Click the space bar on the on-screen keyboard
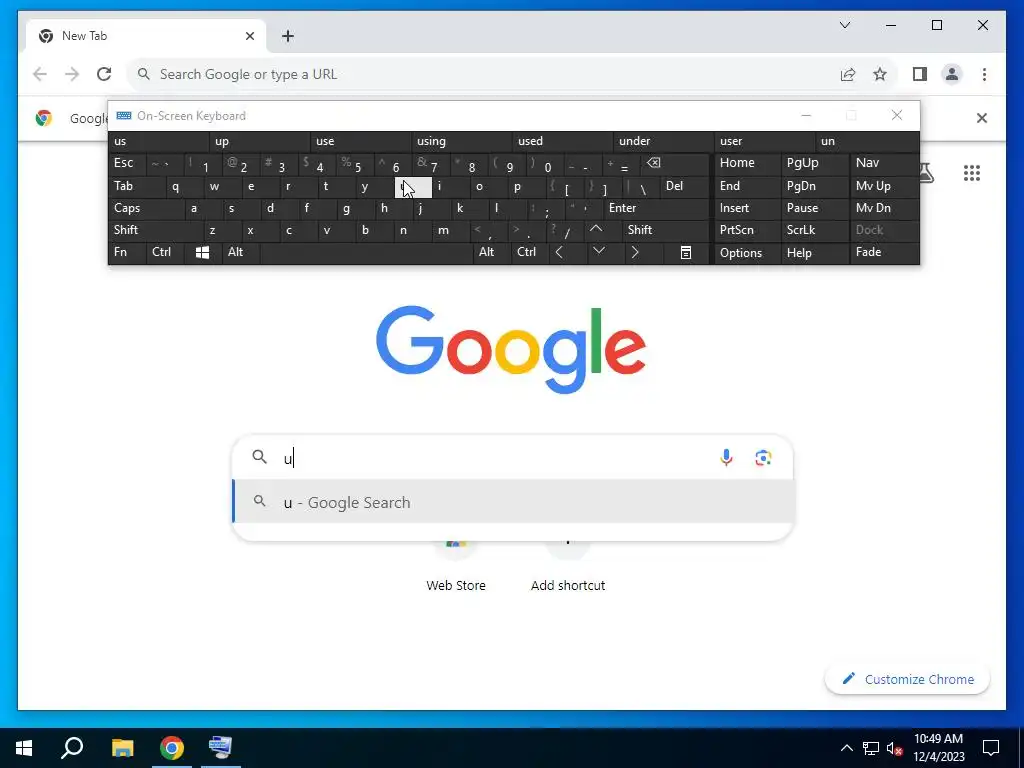1024x768 pixels. (366, 252)
